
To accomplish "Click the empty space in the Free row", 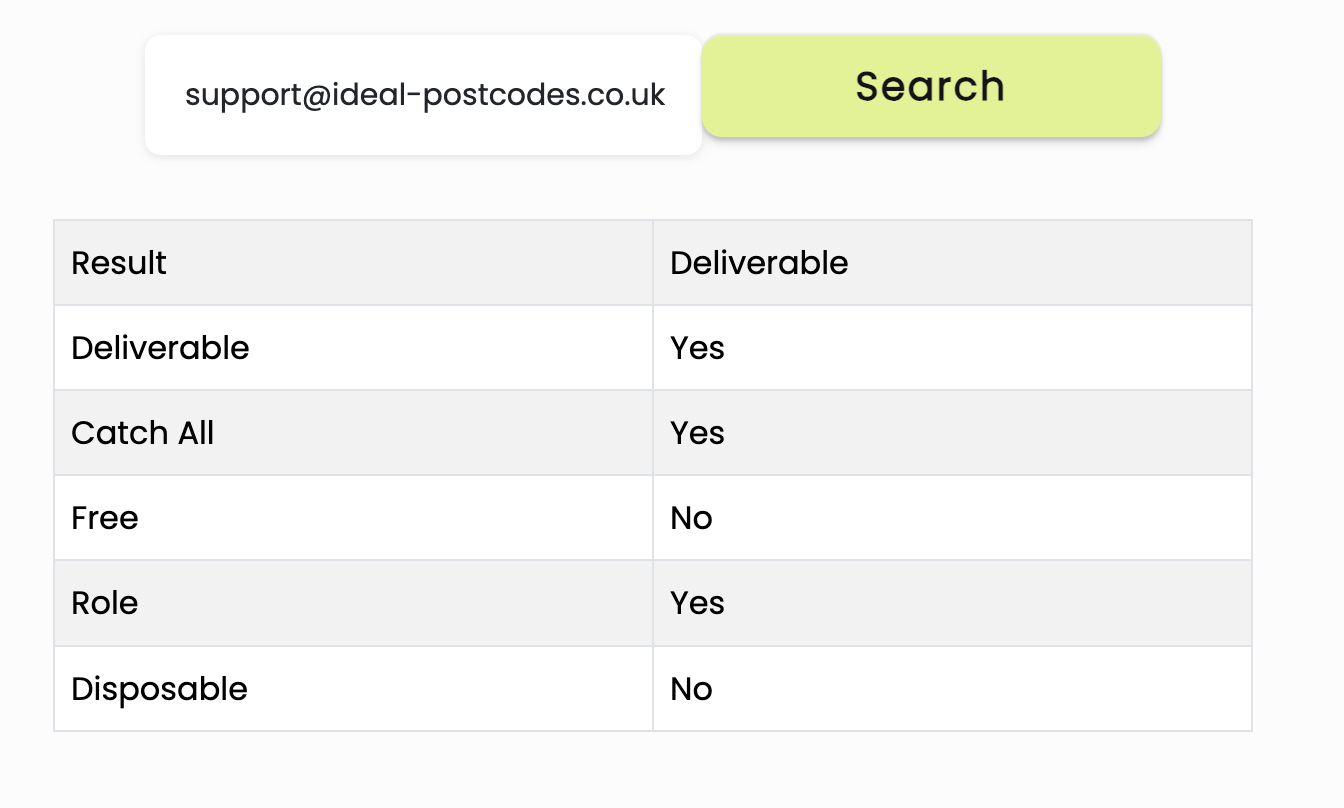I will pos(980,518).
